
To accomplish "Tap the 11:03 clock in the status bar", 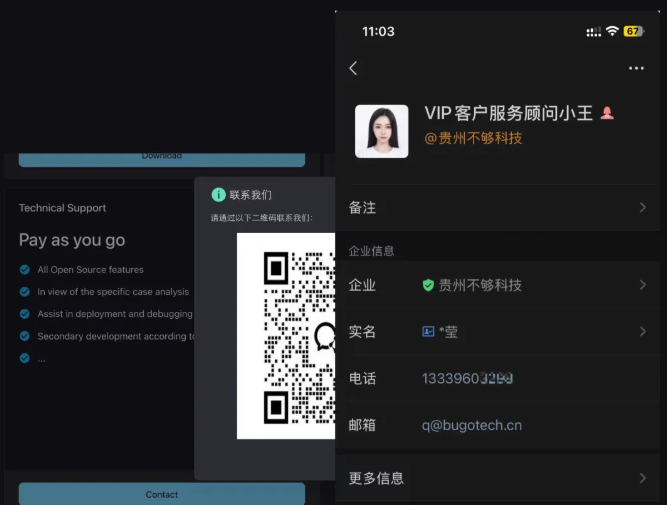I will pos(378,31).
